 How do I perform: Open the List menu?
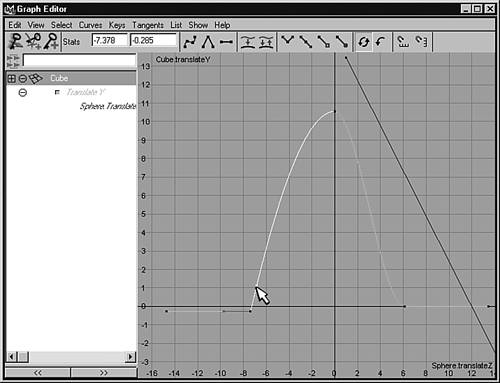pos(176,25)
